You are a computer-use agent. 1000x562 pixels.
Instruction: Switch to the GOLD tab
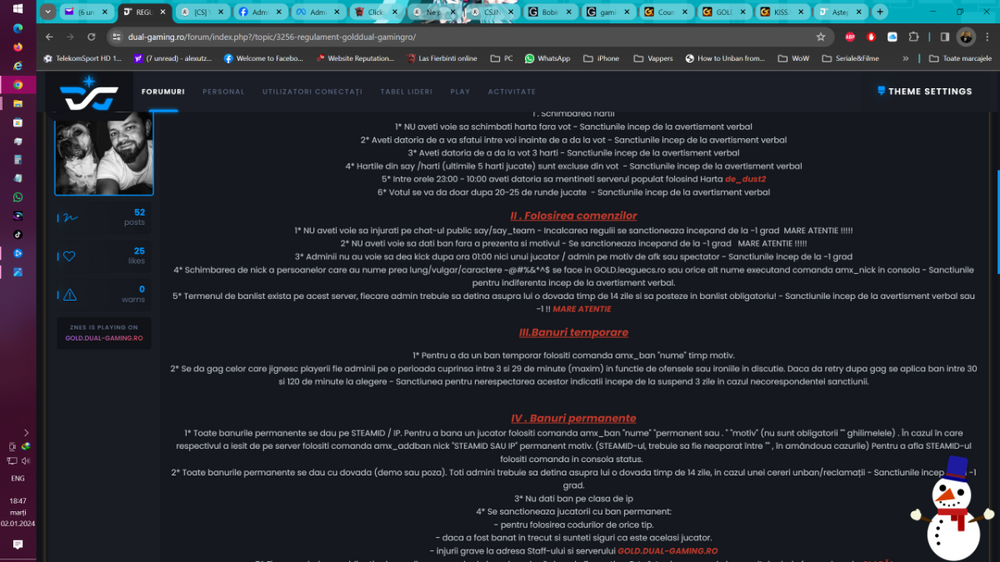pos(724,11)
